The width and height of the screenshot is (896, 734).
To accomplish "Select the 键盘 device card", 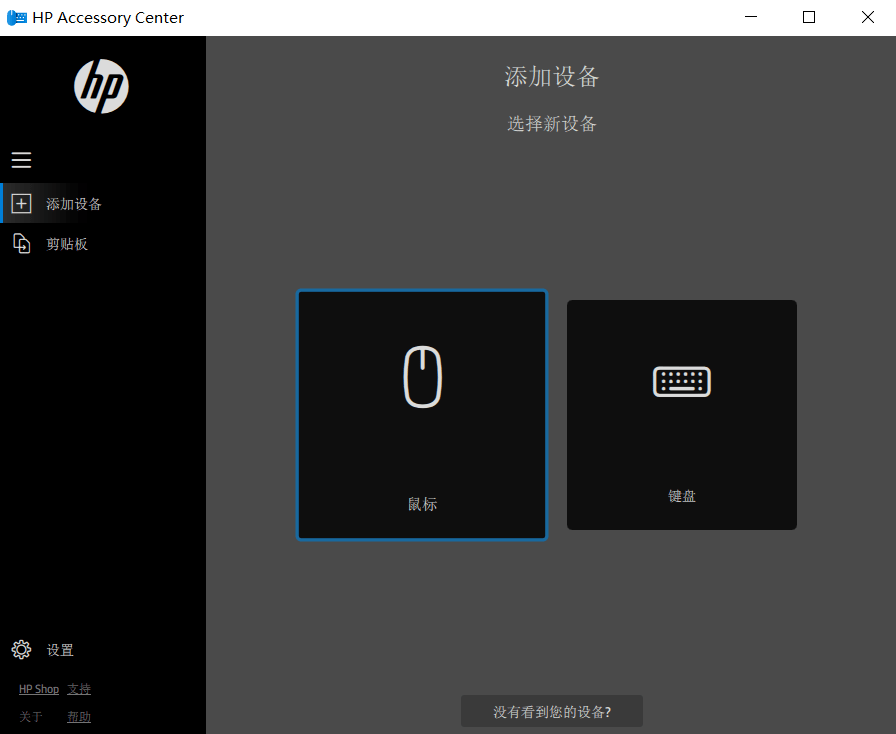I will (x=681, y=415).
